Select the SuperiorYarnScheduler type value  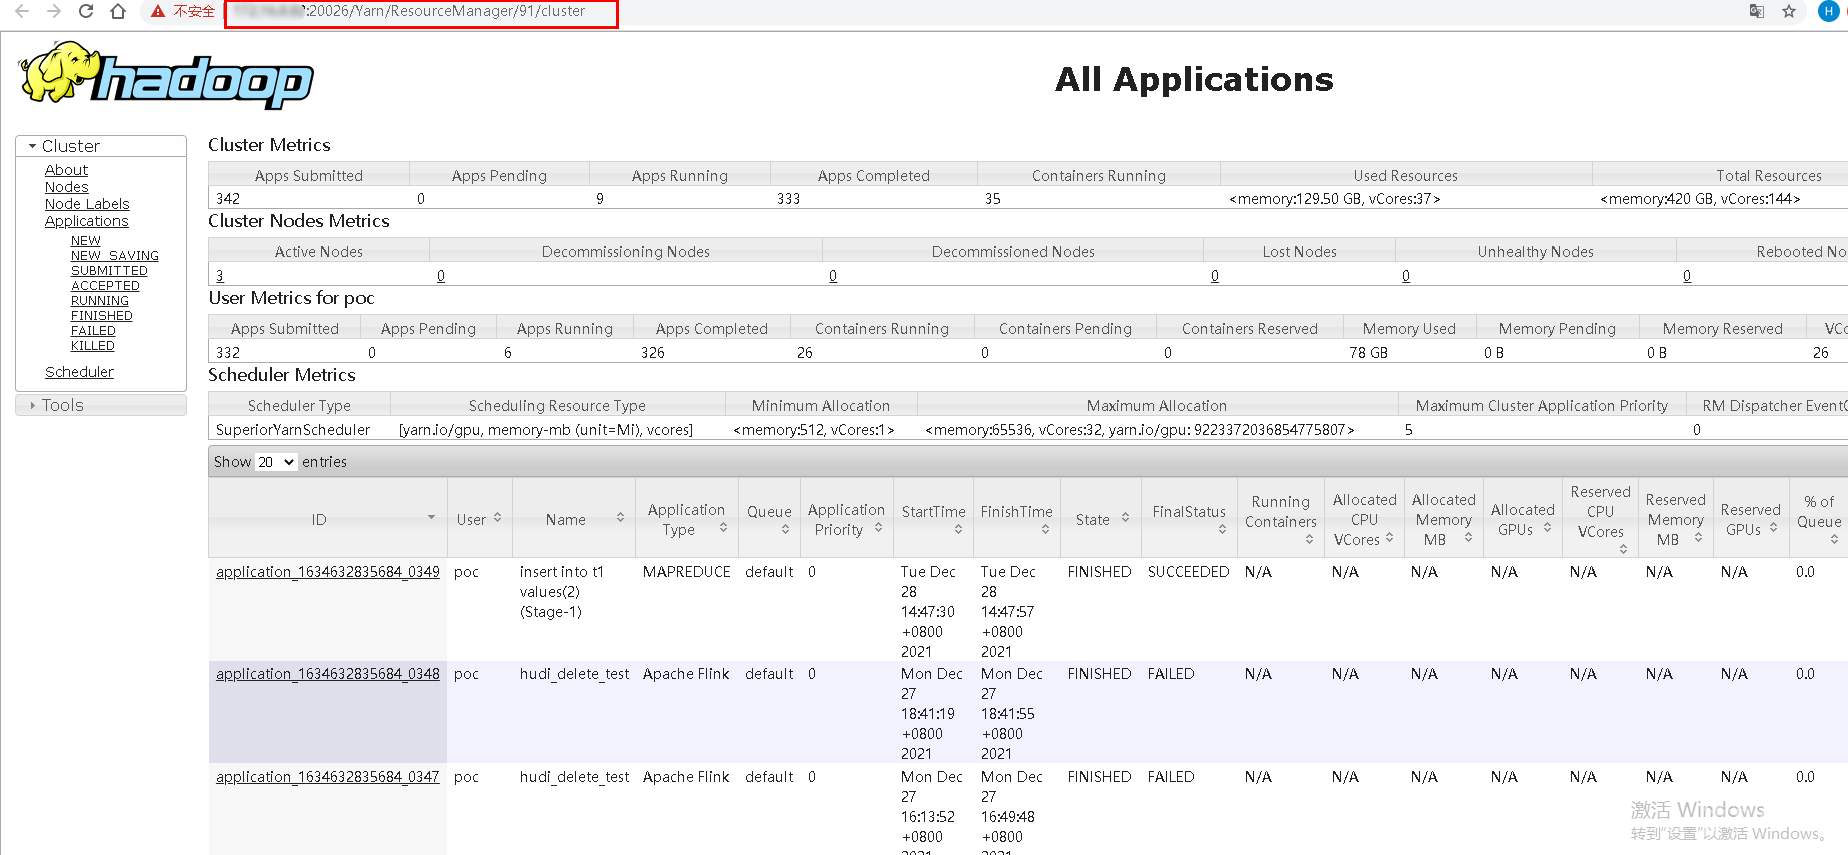(293, 430)
